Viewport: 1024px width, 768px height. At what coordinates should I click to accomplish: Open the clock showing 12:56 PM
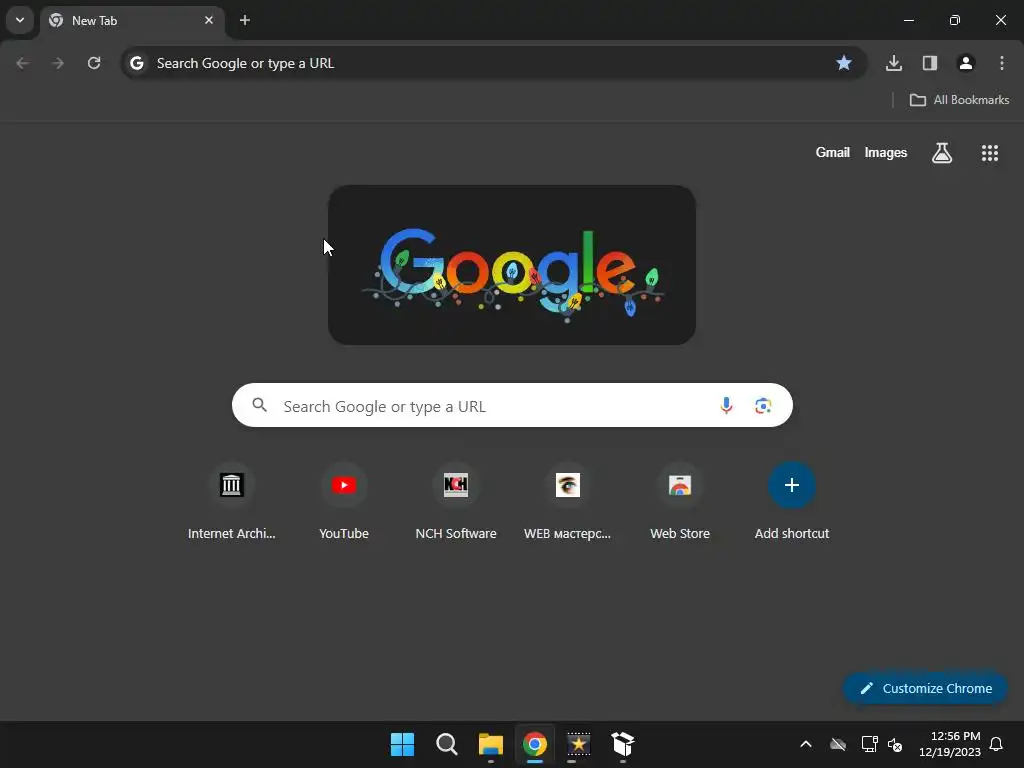point(950,744)
